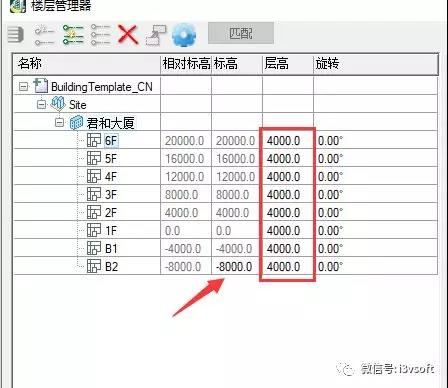Click B2 rotation 0.00° cell
The width and height of the screenshot is (448, 388).
point(375,267)
